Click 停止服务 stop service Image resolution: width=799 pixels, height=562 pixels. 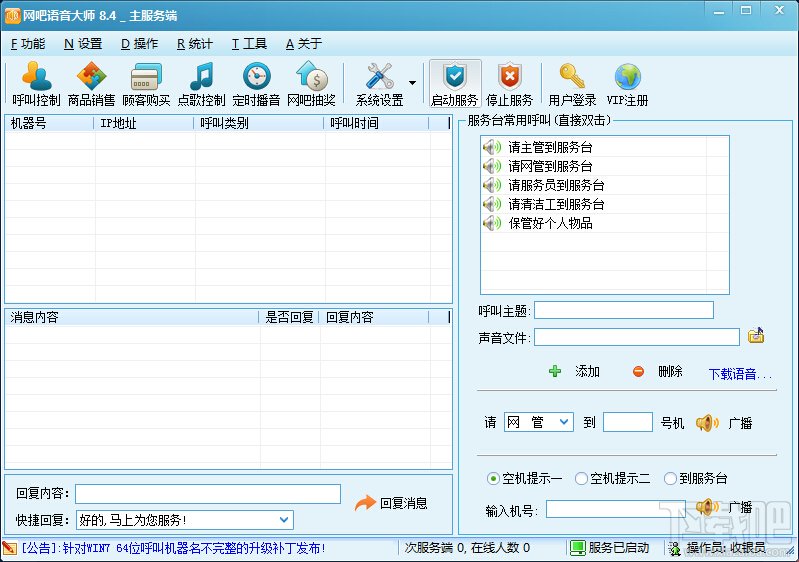pos(509,84)
